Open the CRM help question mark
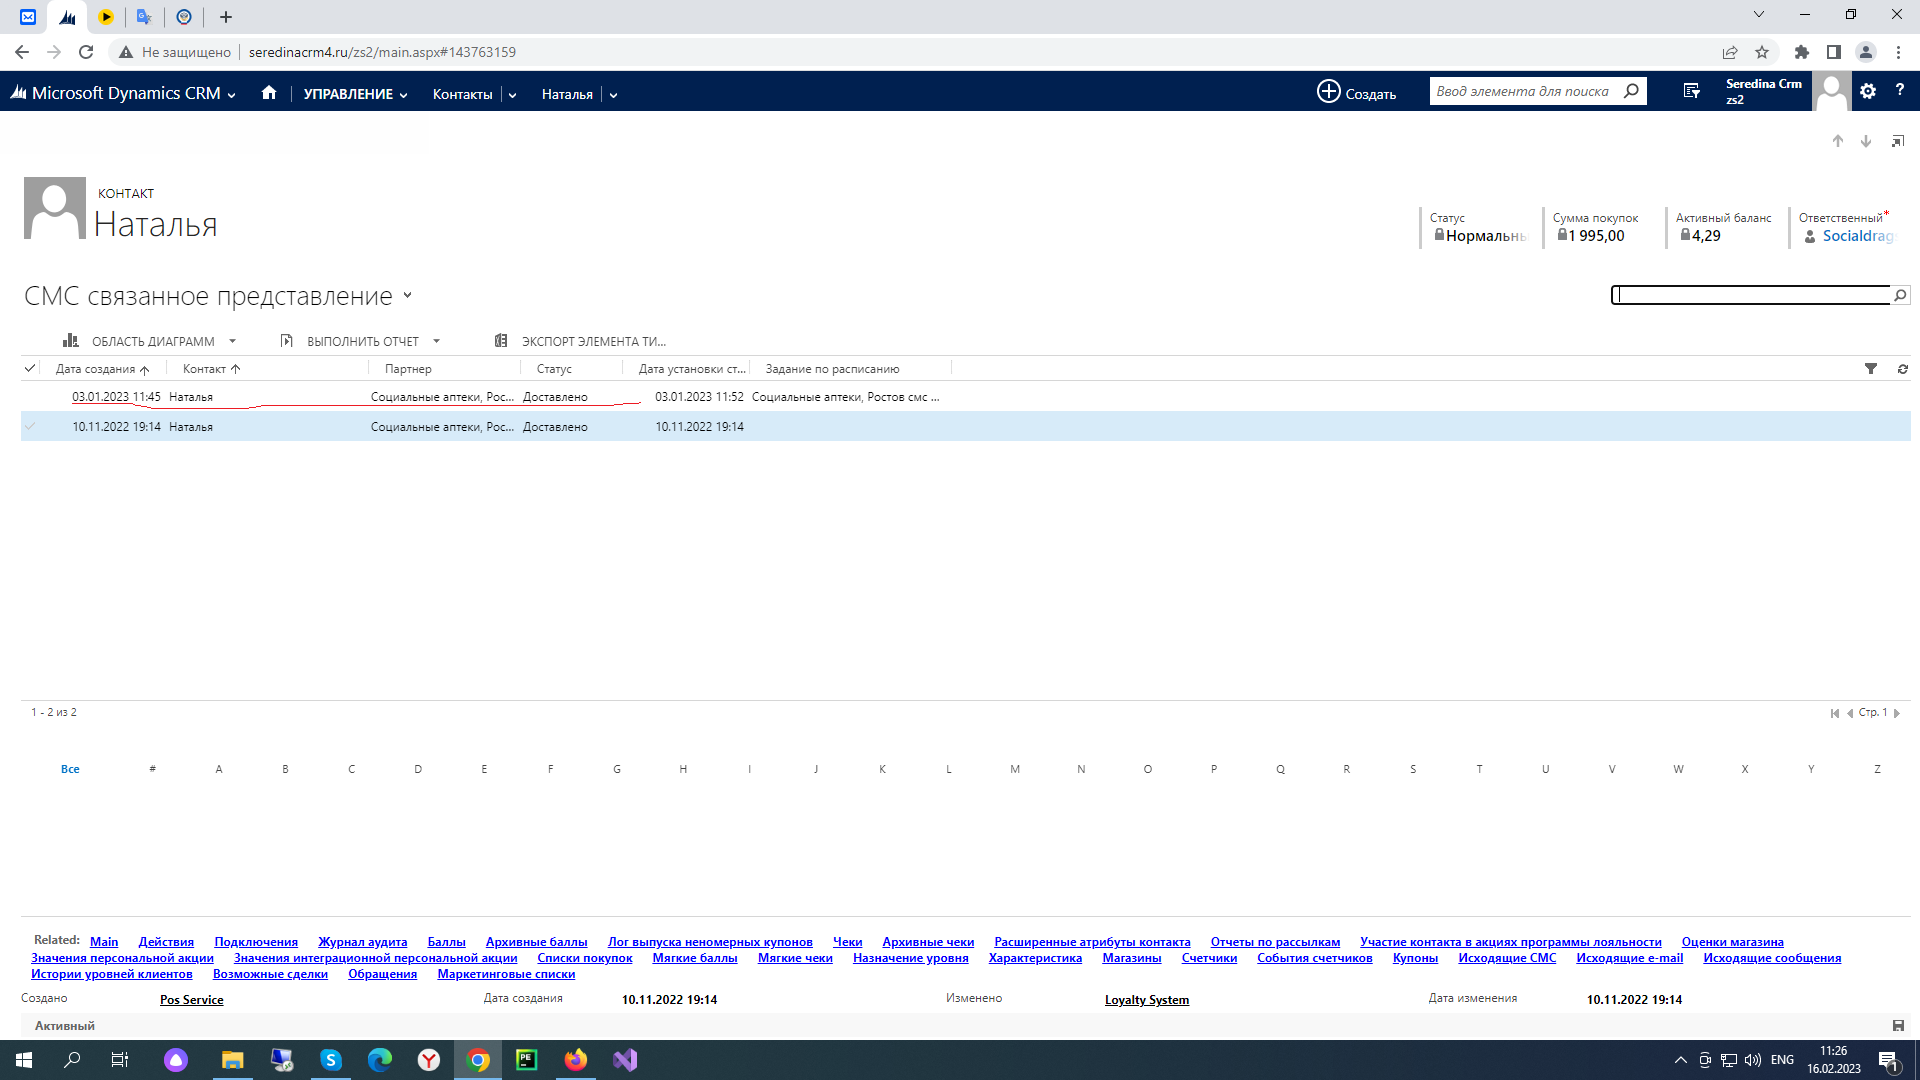The image size is (1920, 1080). (x=1900, y=91)
